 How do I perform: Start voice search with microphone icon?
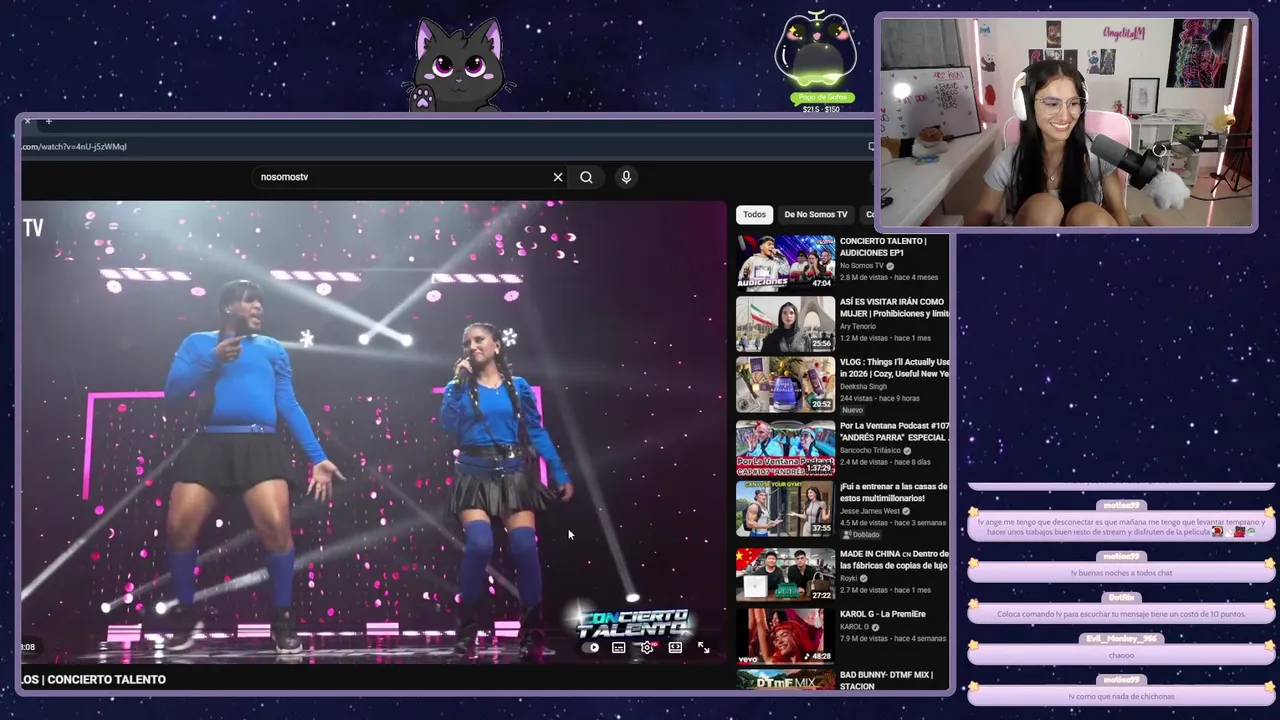[x=626, y=177]
